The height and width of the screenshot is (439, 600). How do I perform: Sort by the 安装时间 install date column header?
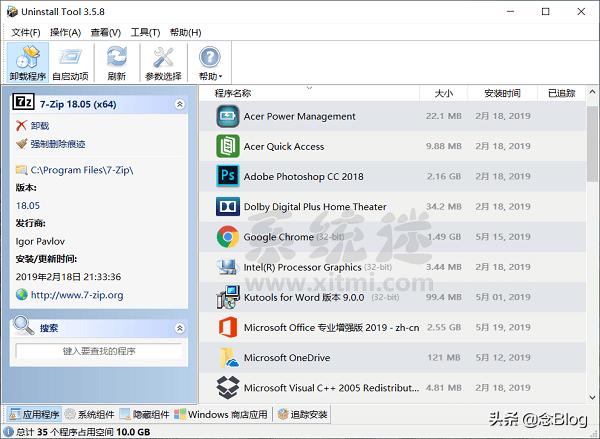tap(502, 93)
